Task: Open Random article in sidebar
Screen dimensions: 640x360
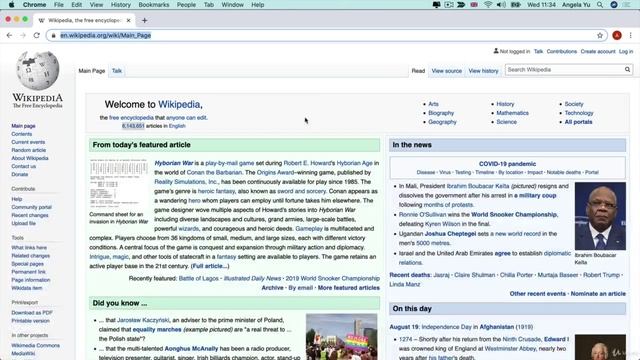Action: (x=29, y=150)
